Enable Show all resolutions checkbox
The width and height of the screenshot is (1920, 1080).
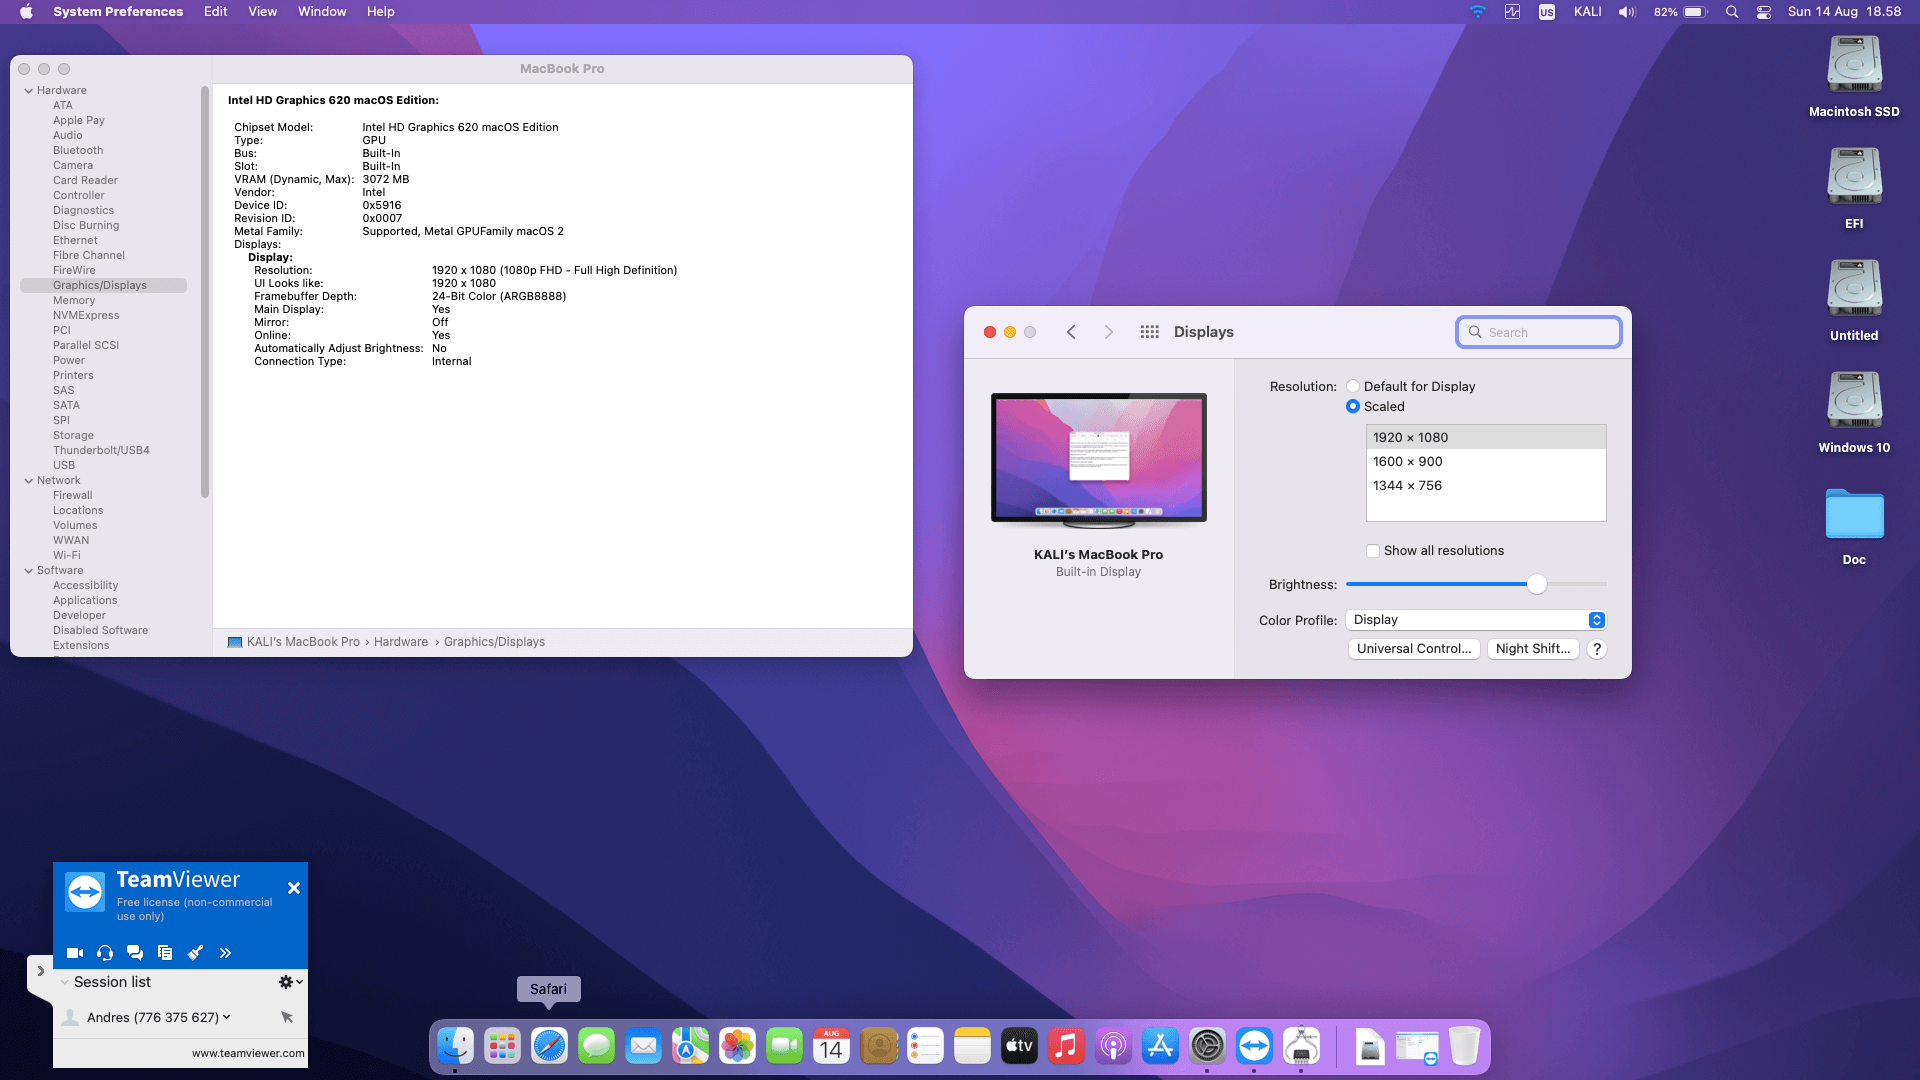point(1373,551)
